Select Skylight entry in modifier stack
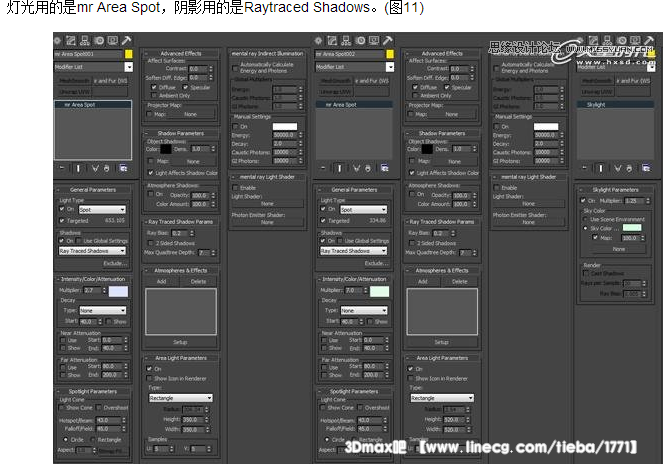 615,105
